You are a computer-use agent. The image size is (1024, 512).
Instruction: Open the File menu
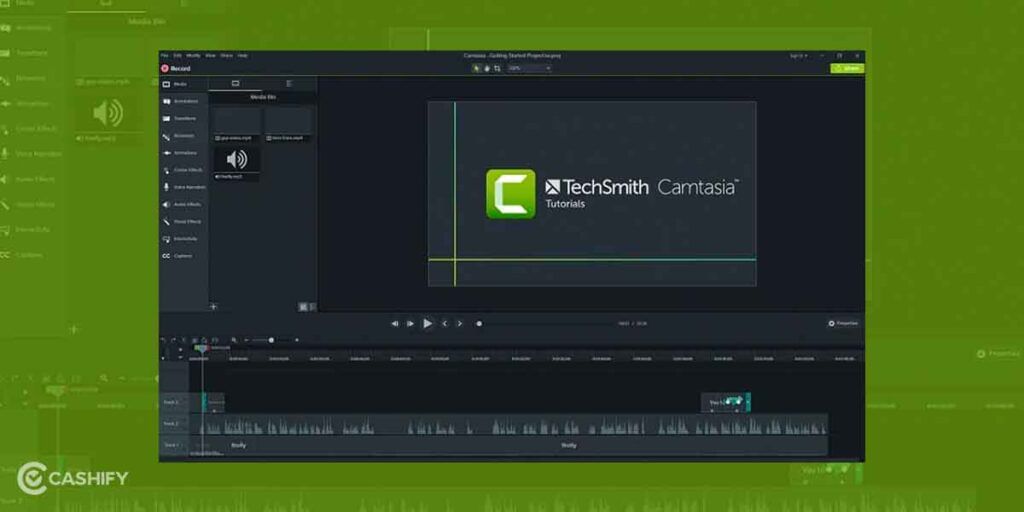coord(165,56)
